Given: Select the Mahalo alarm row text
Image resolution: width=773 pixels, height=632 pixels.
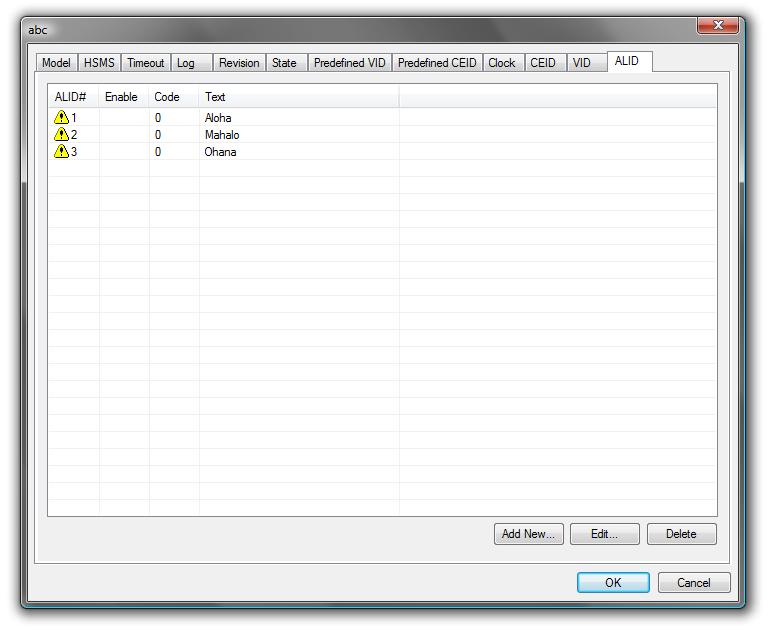Looking at the screenshot, I should pos(222,135).
